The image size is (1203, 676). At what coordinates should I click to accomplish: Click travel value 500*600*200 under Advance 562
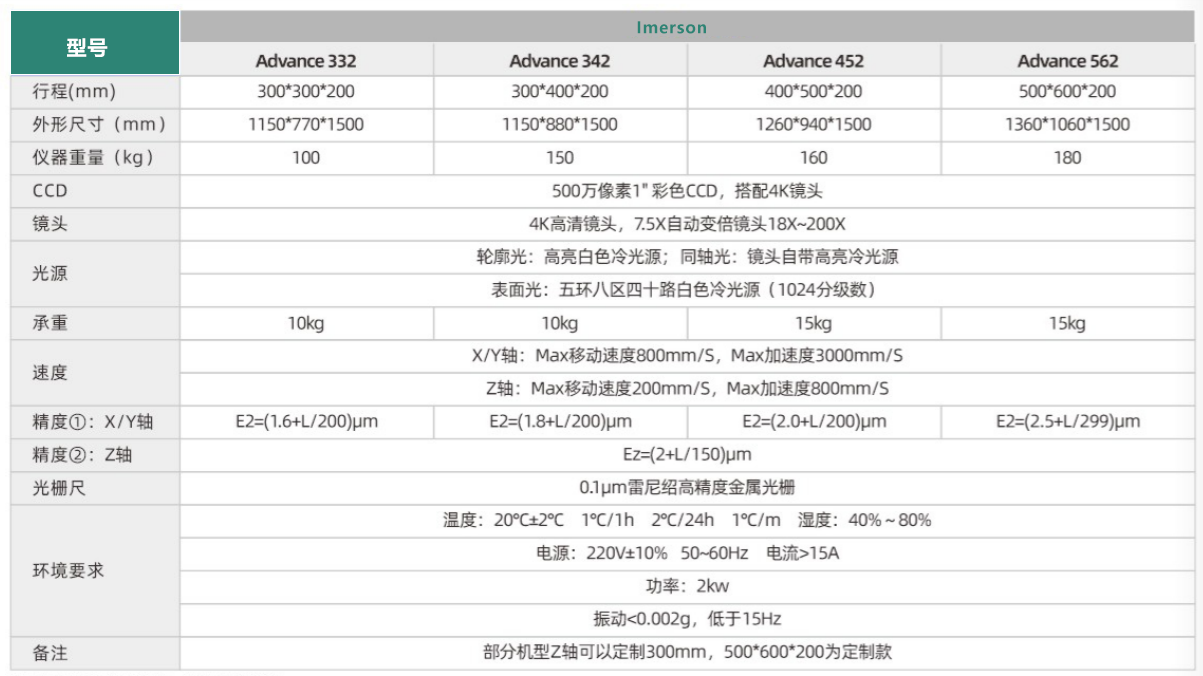click(1068, 92)
